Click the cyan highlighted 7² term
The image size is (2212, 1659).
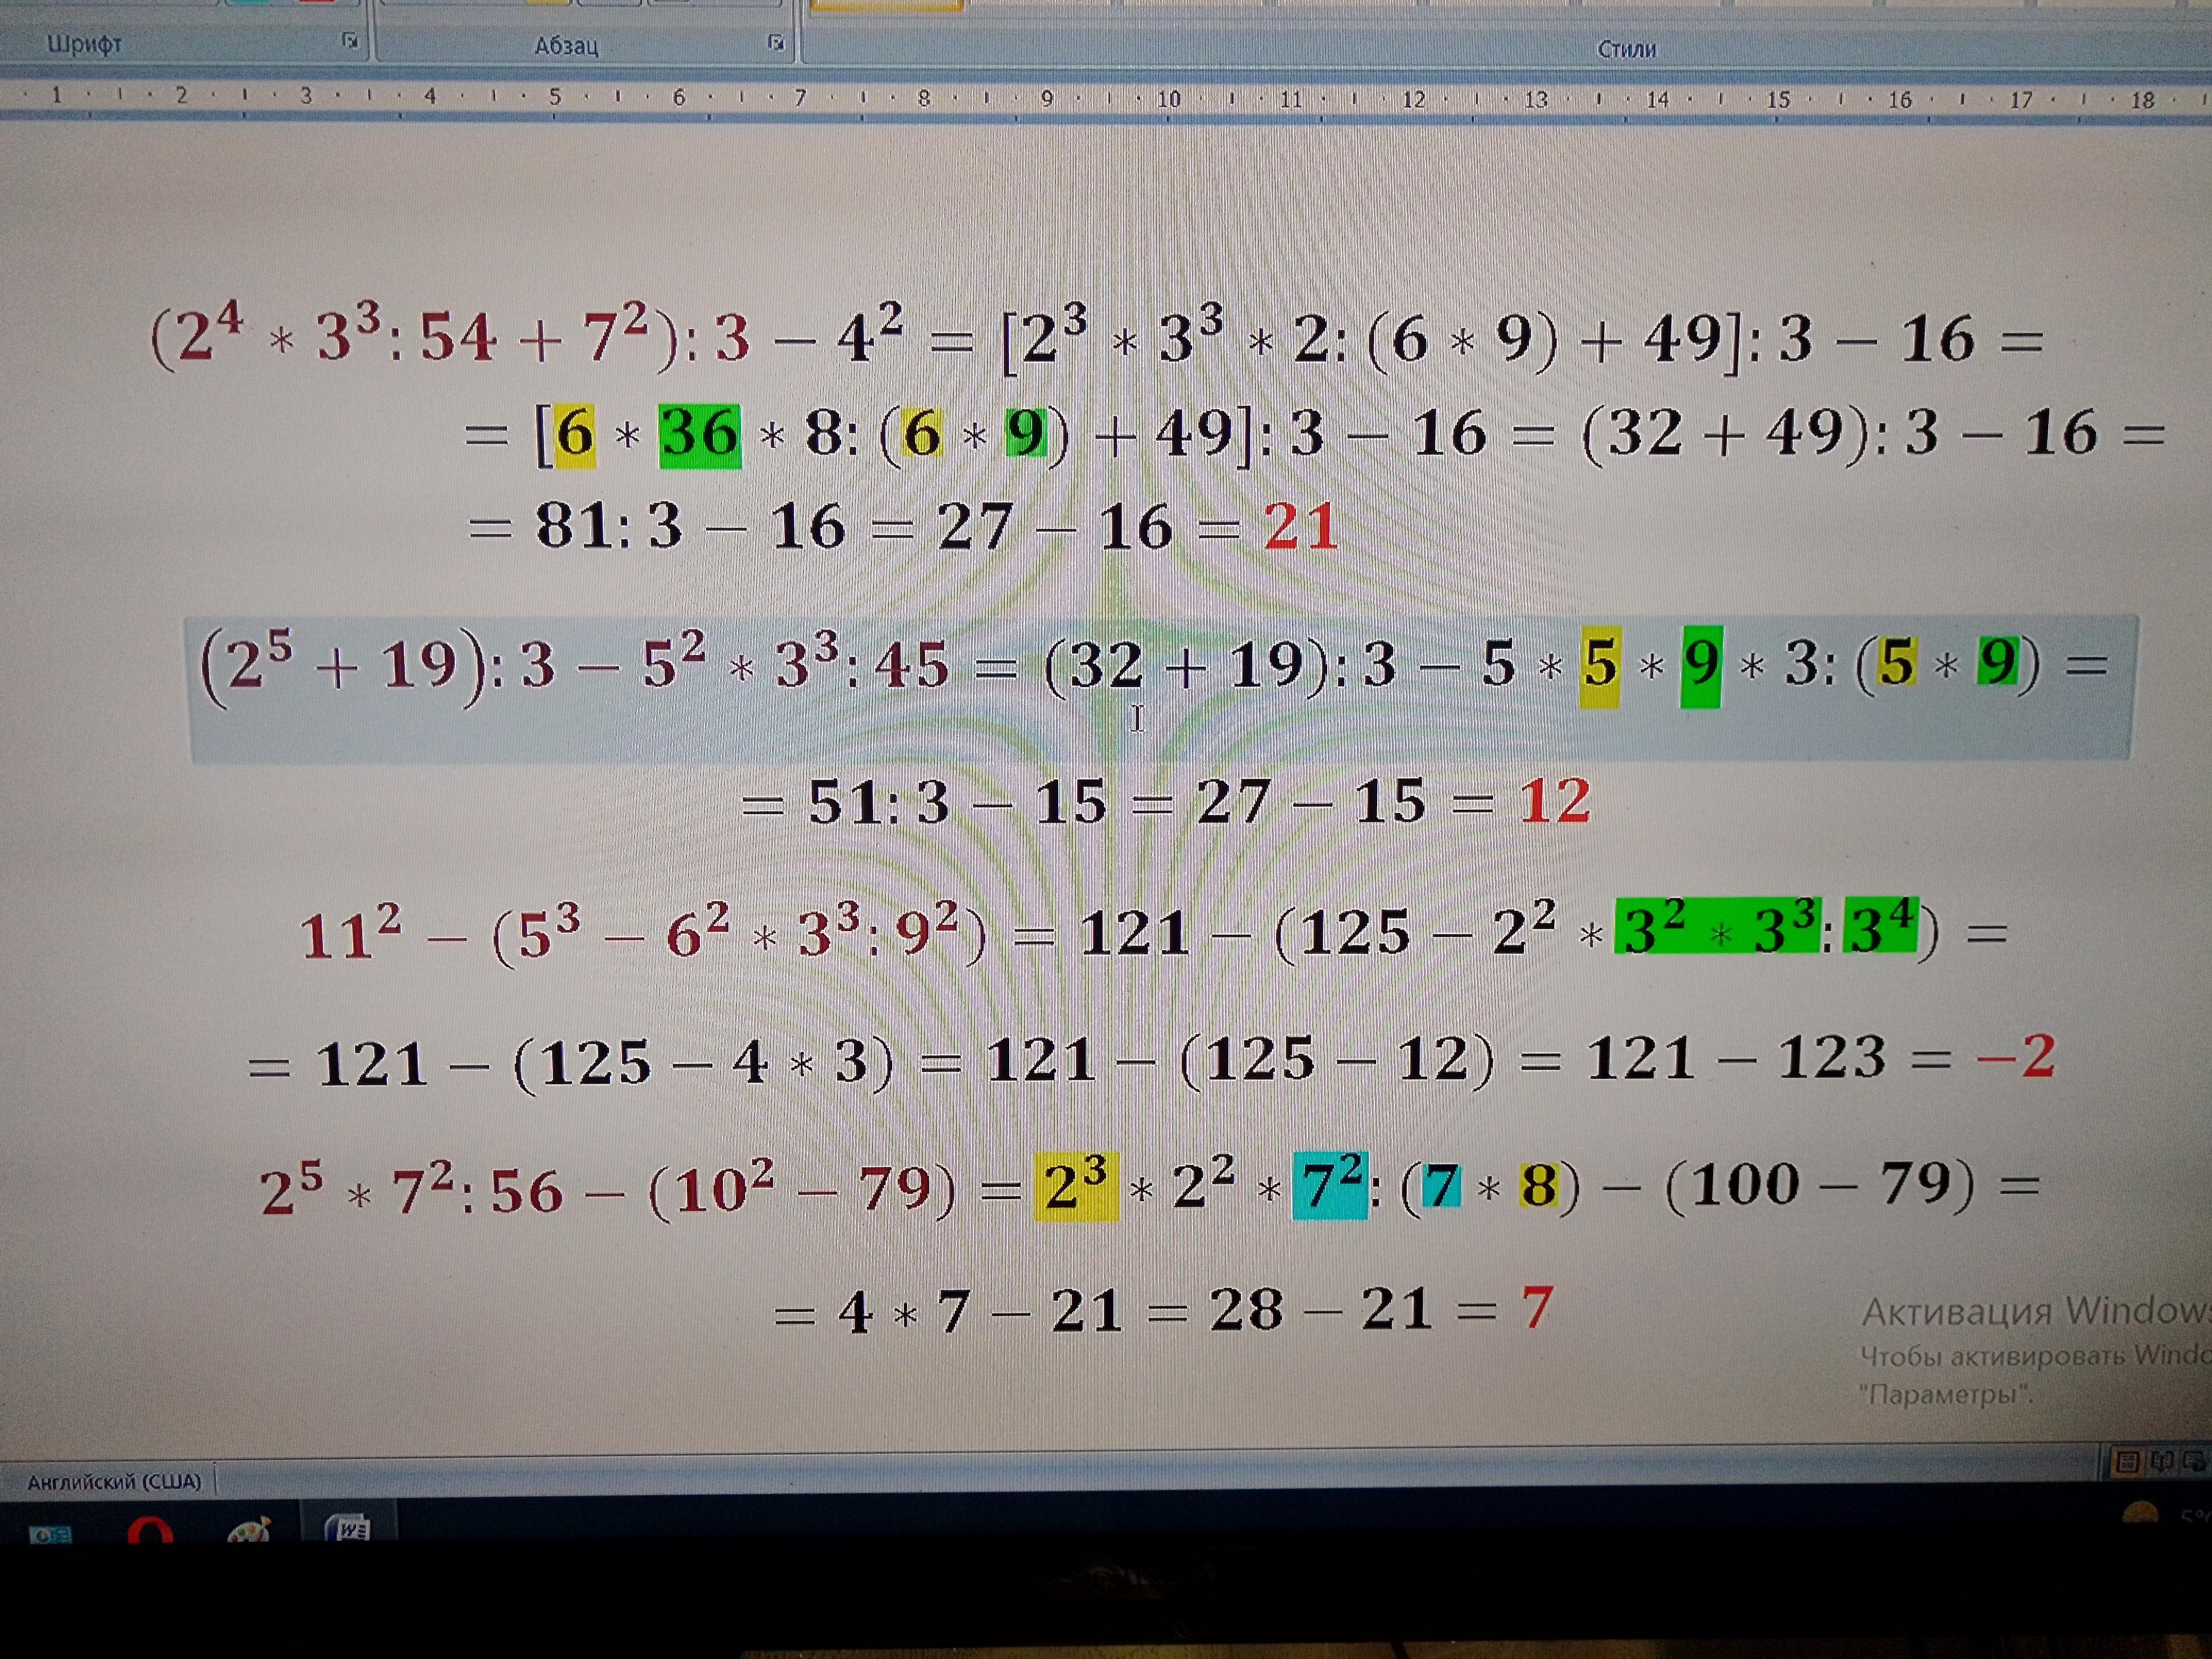click(1330, 1186)
